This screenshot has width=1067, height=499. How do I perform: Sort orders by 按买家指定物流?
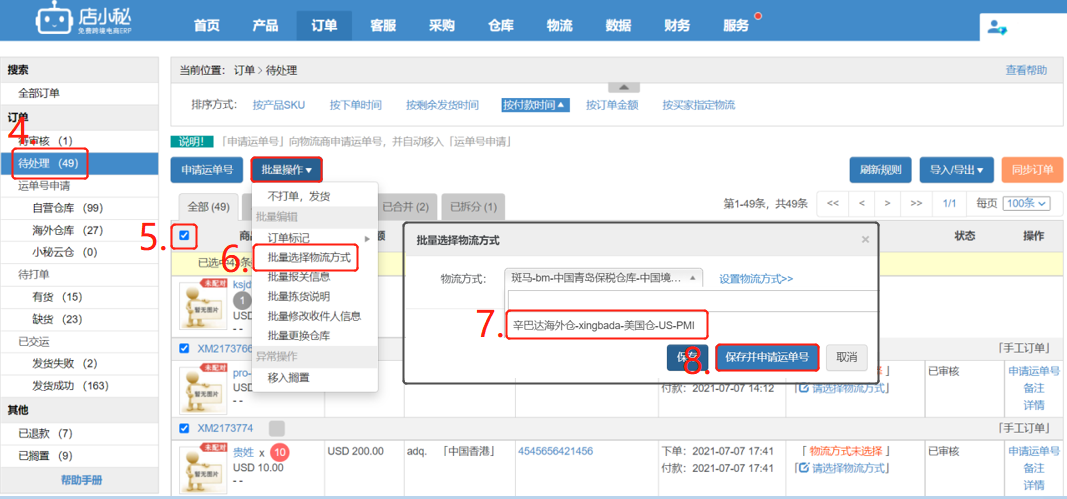(x=698, y=105)
